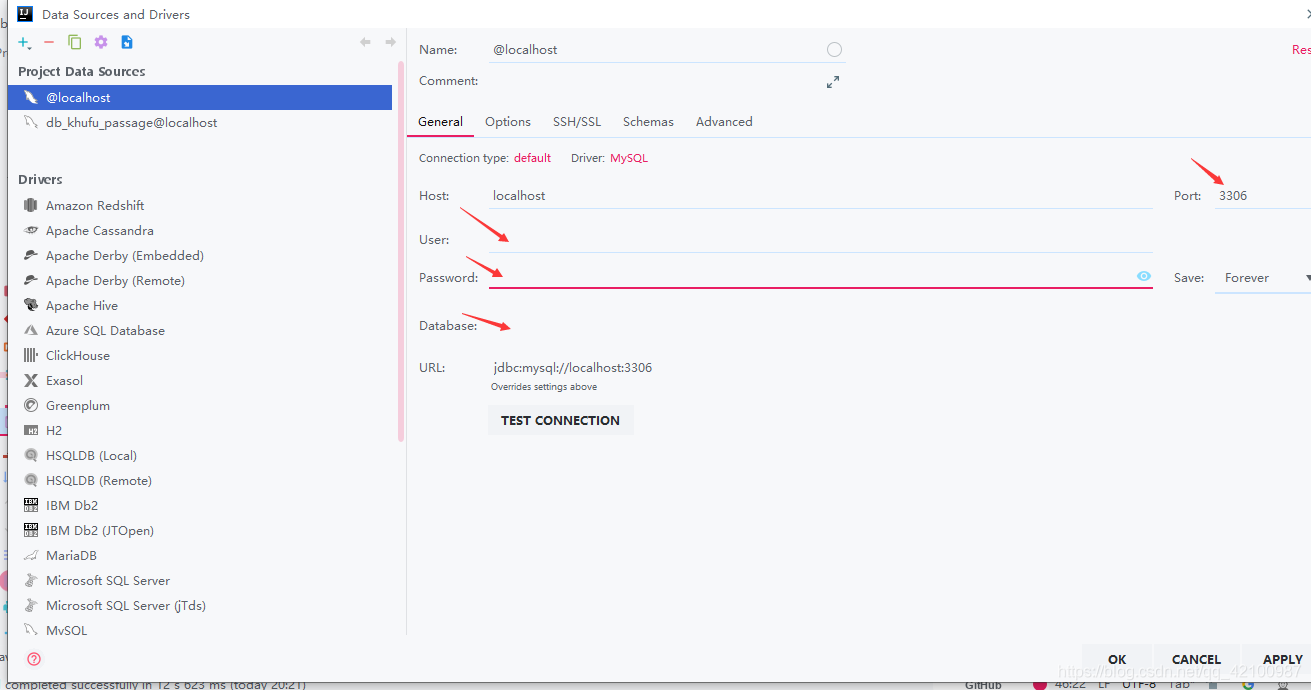Viewport: 1311px width, 690px height.
Task: Focus the Database input field
Action: click(x=821, y=326)
